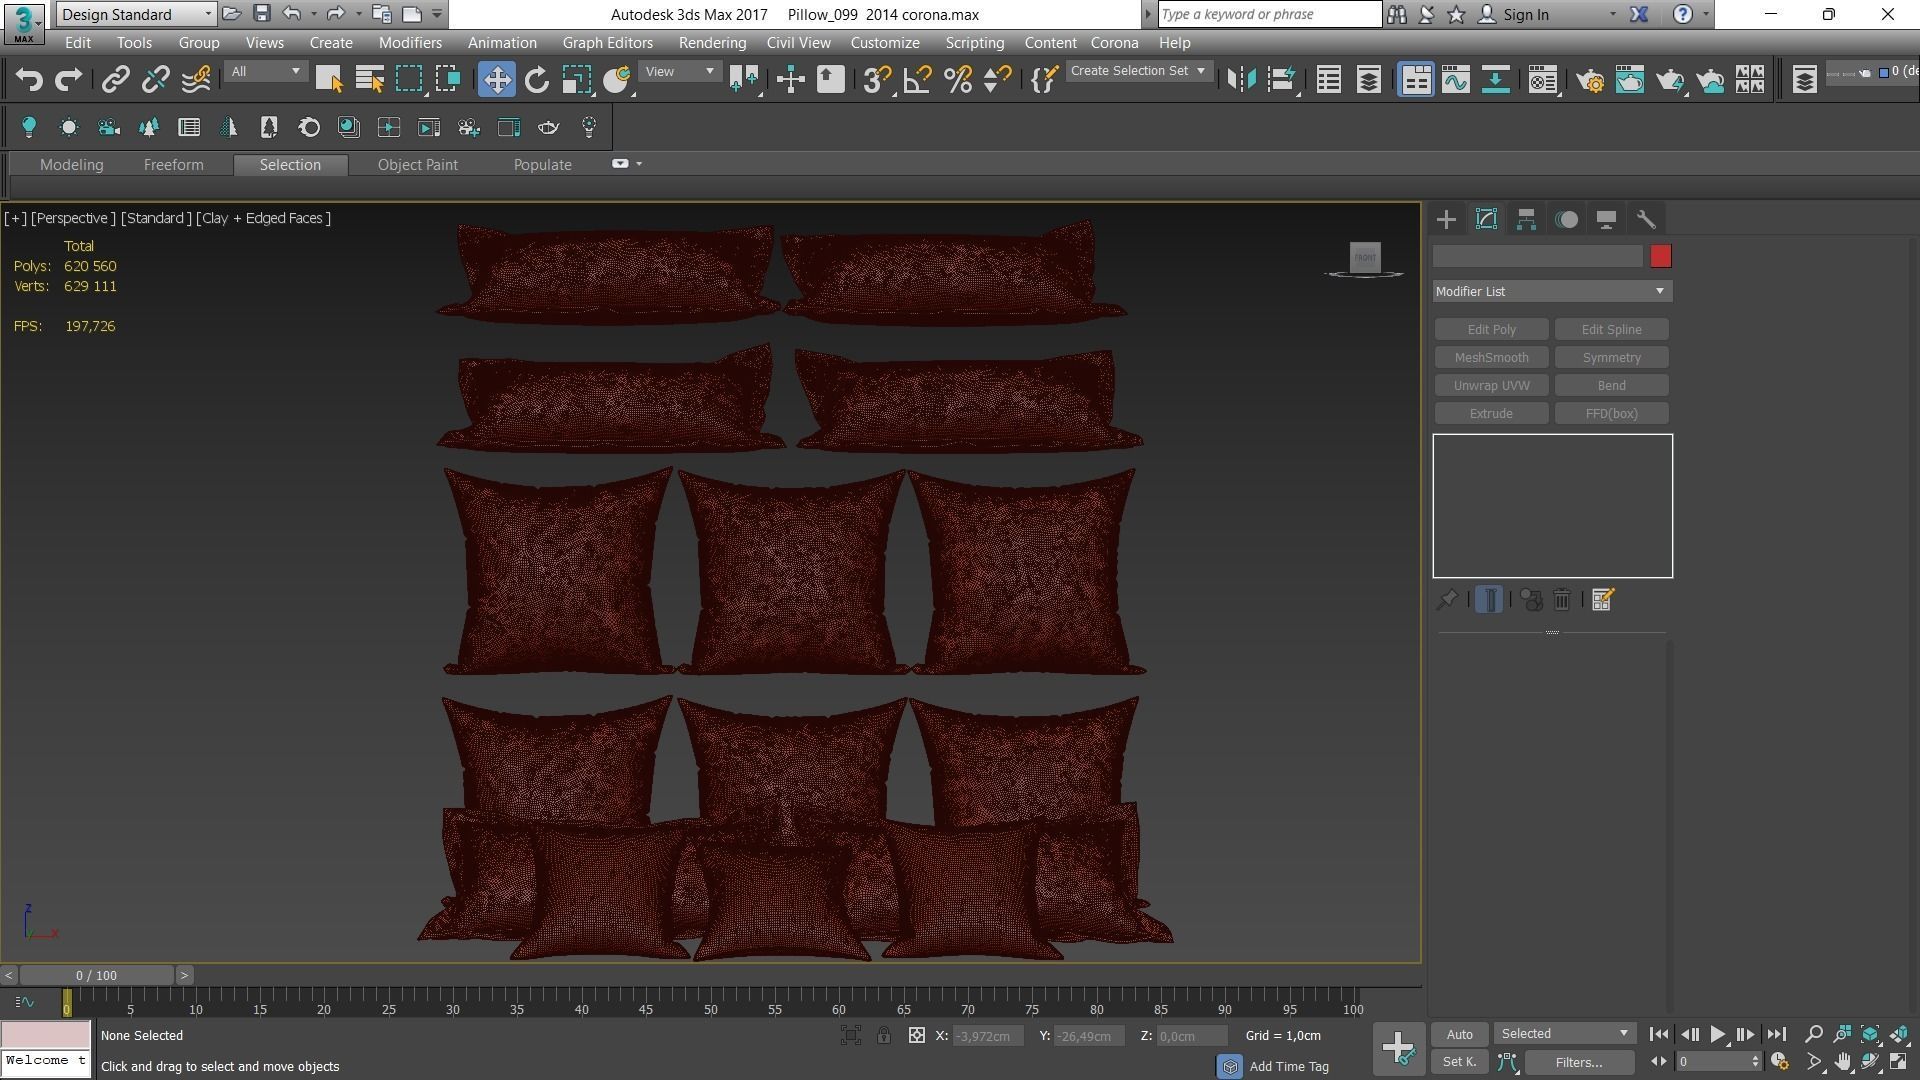Open Configure Modifier Sets icon
Viewport: 1920px width, 1080px height.
coord(1602,600)
